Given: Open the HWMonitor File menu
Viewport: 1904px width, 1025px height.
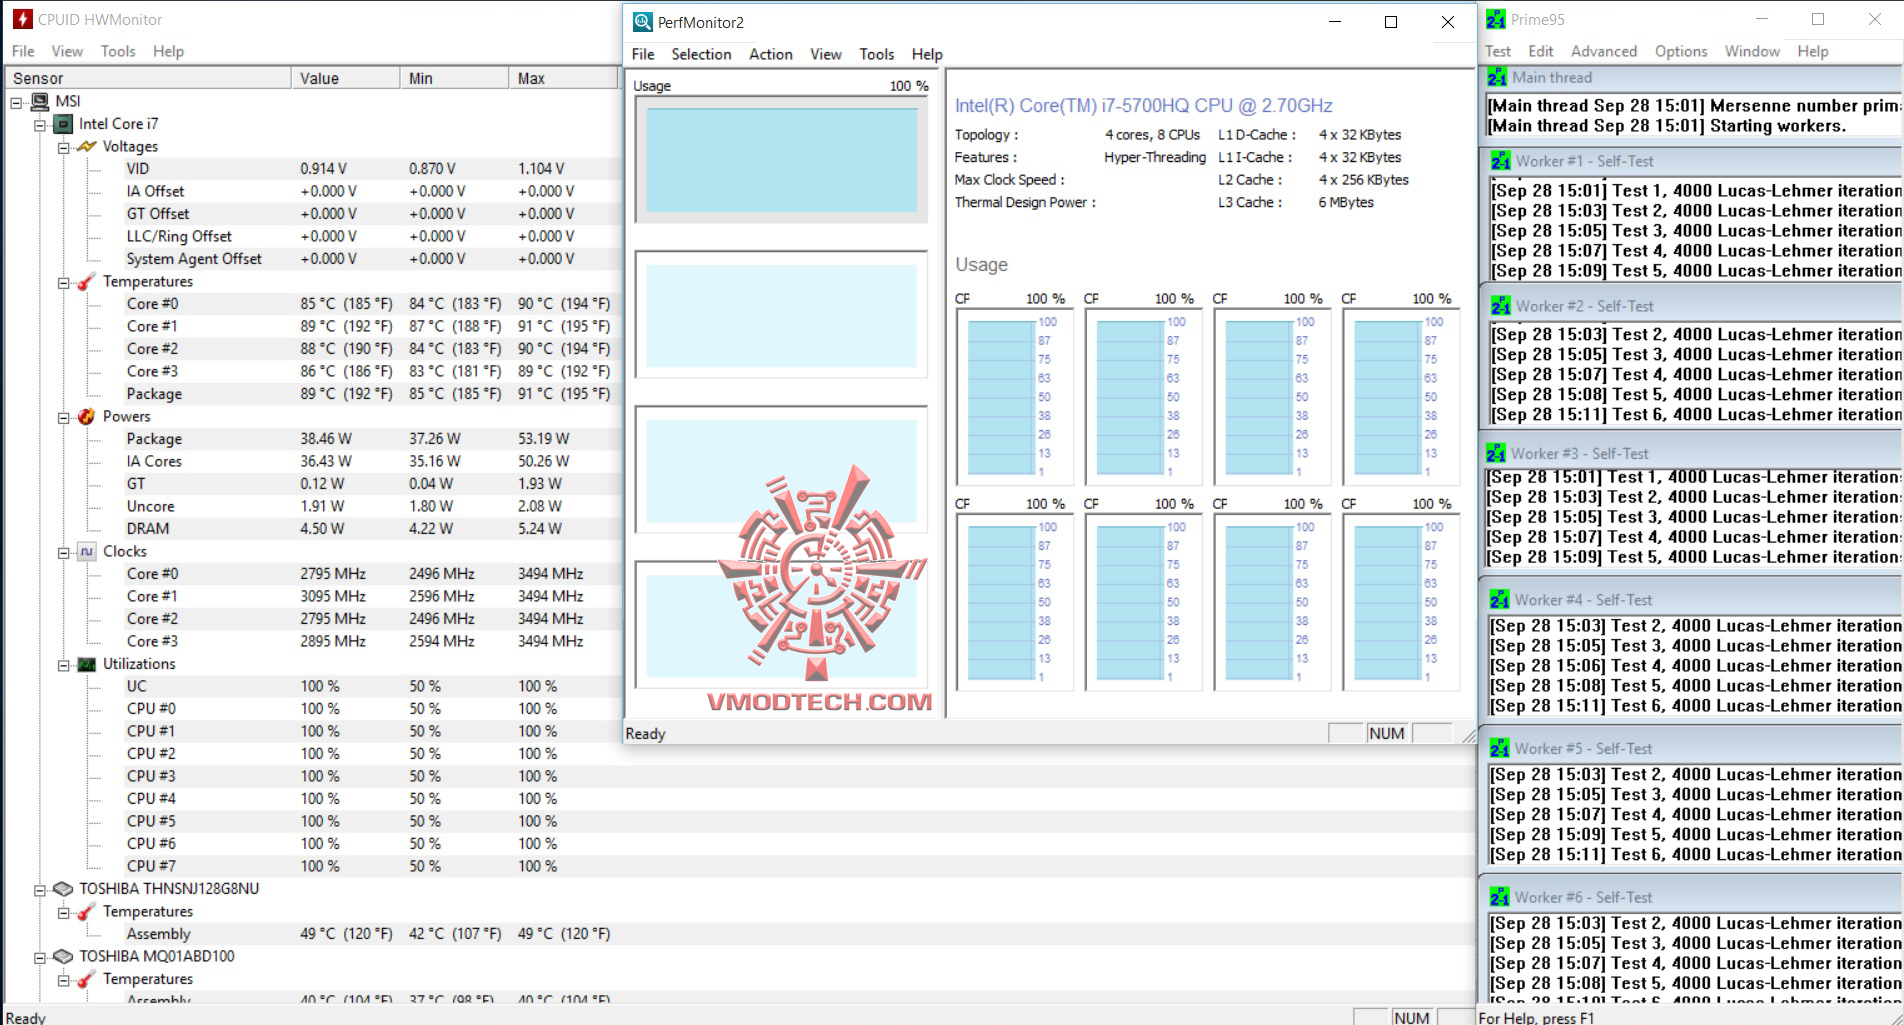Looking at the screenshot, I should [x=23, y=51].
